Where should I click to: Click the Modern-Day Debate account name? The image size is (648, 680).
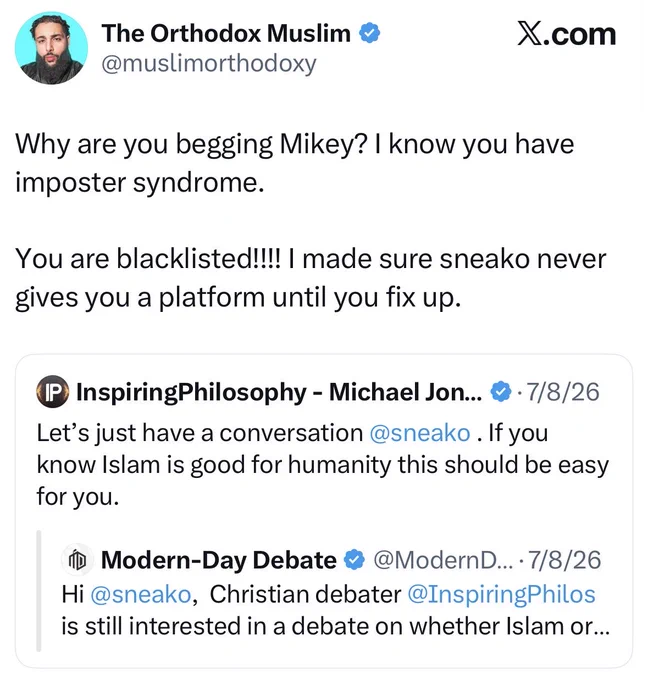click(219, 560)
